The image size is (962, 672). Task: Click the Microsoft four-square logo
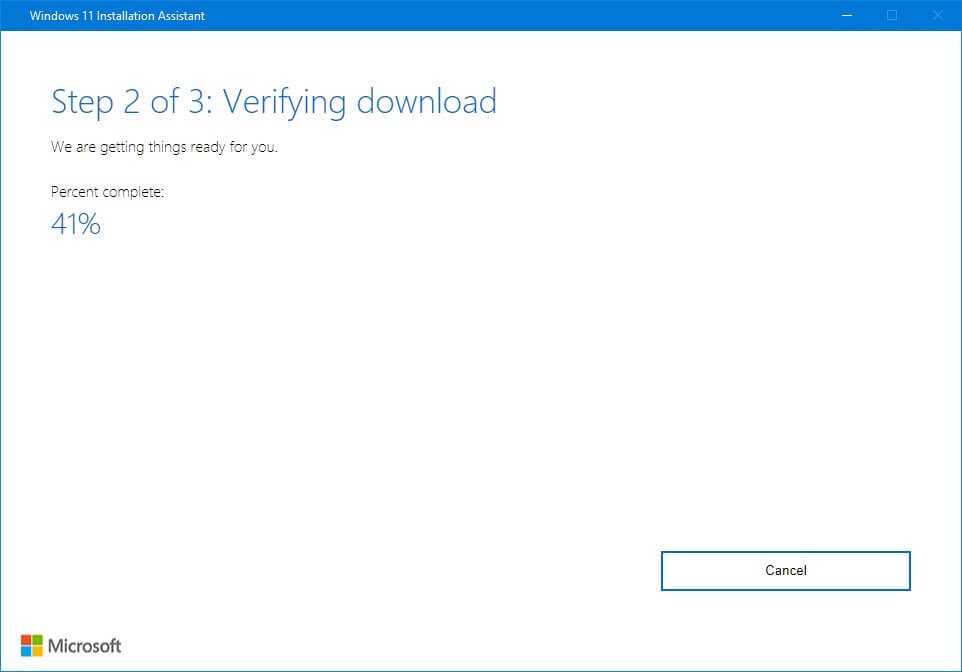click(32, 645)
